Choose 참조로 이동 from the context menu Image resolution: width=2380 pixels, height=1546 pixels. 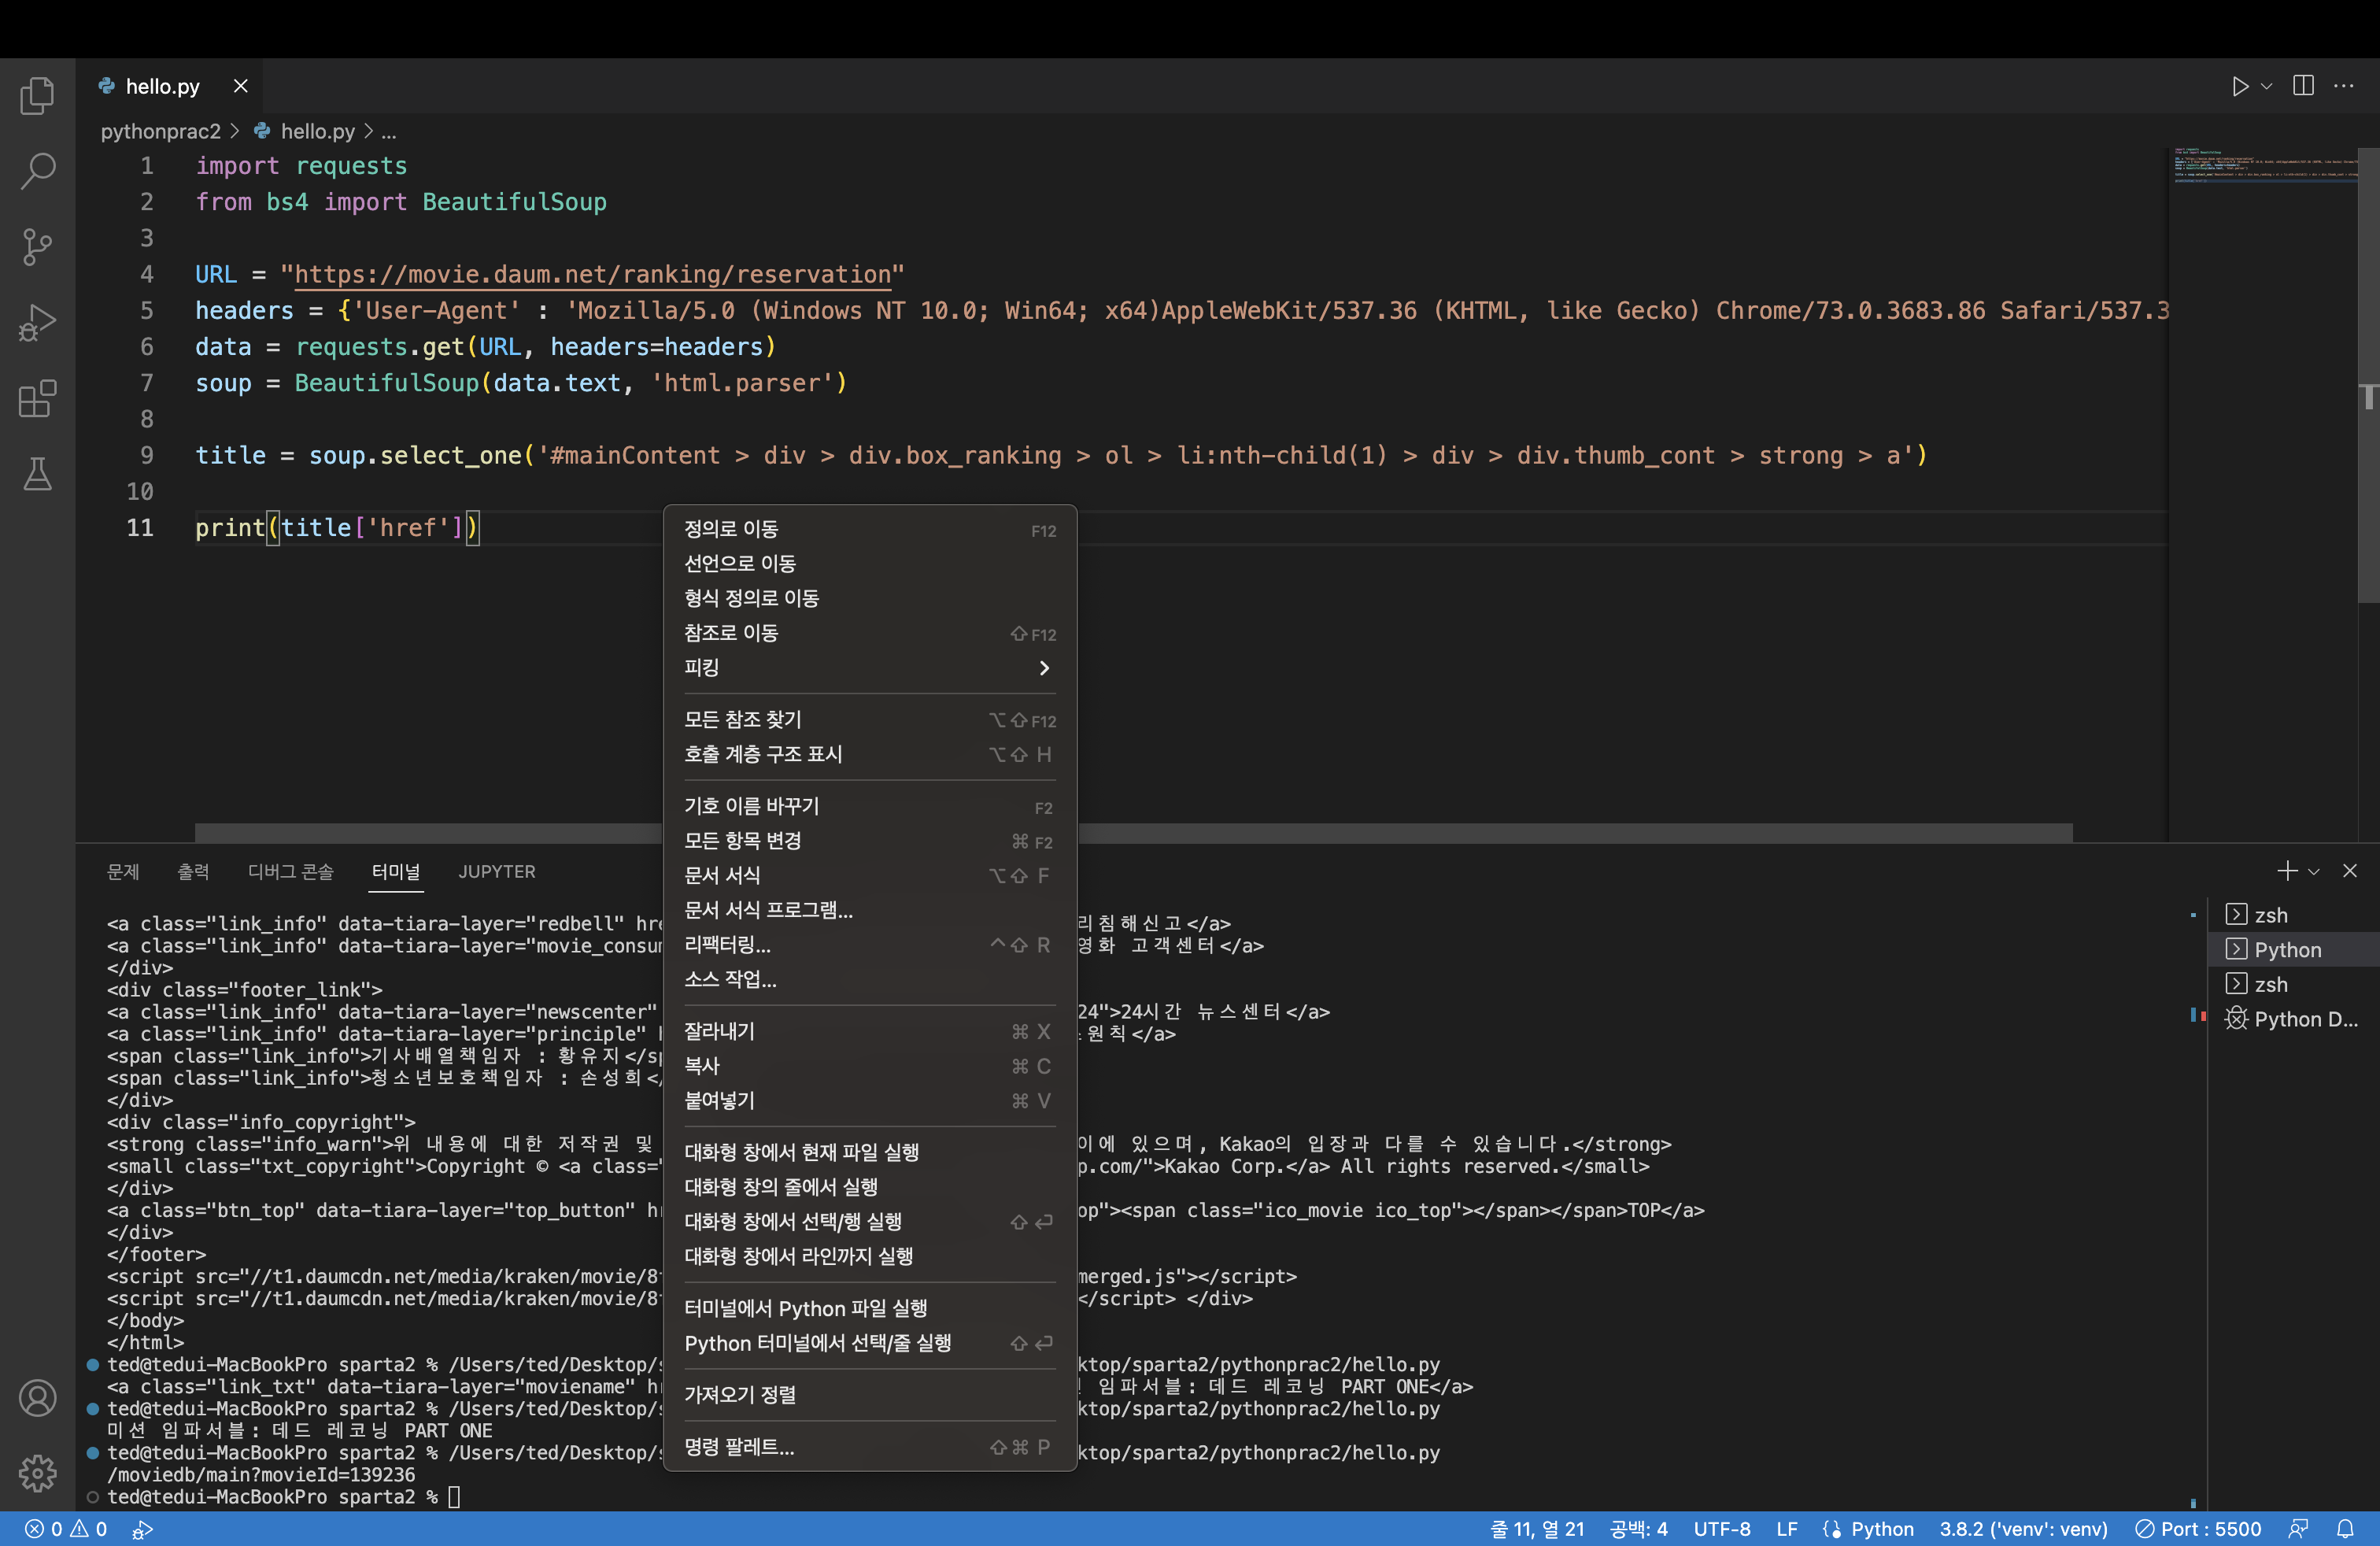869,632
